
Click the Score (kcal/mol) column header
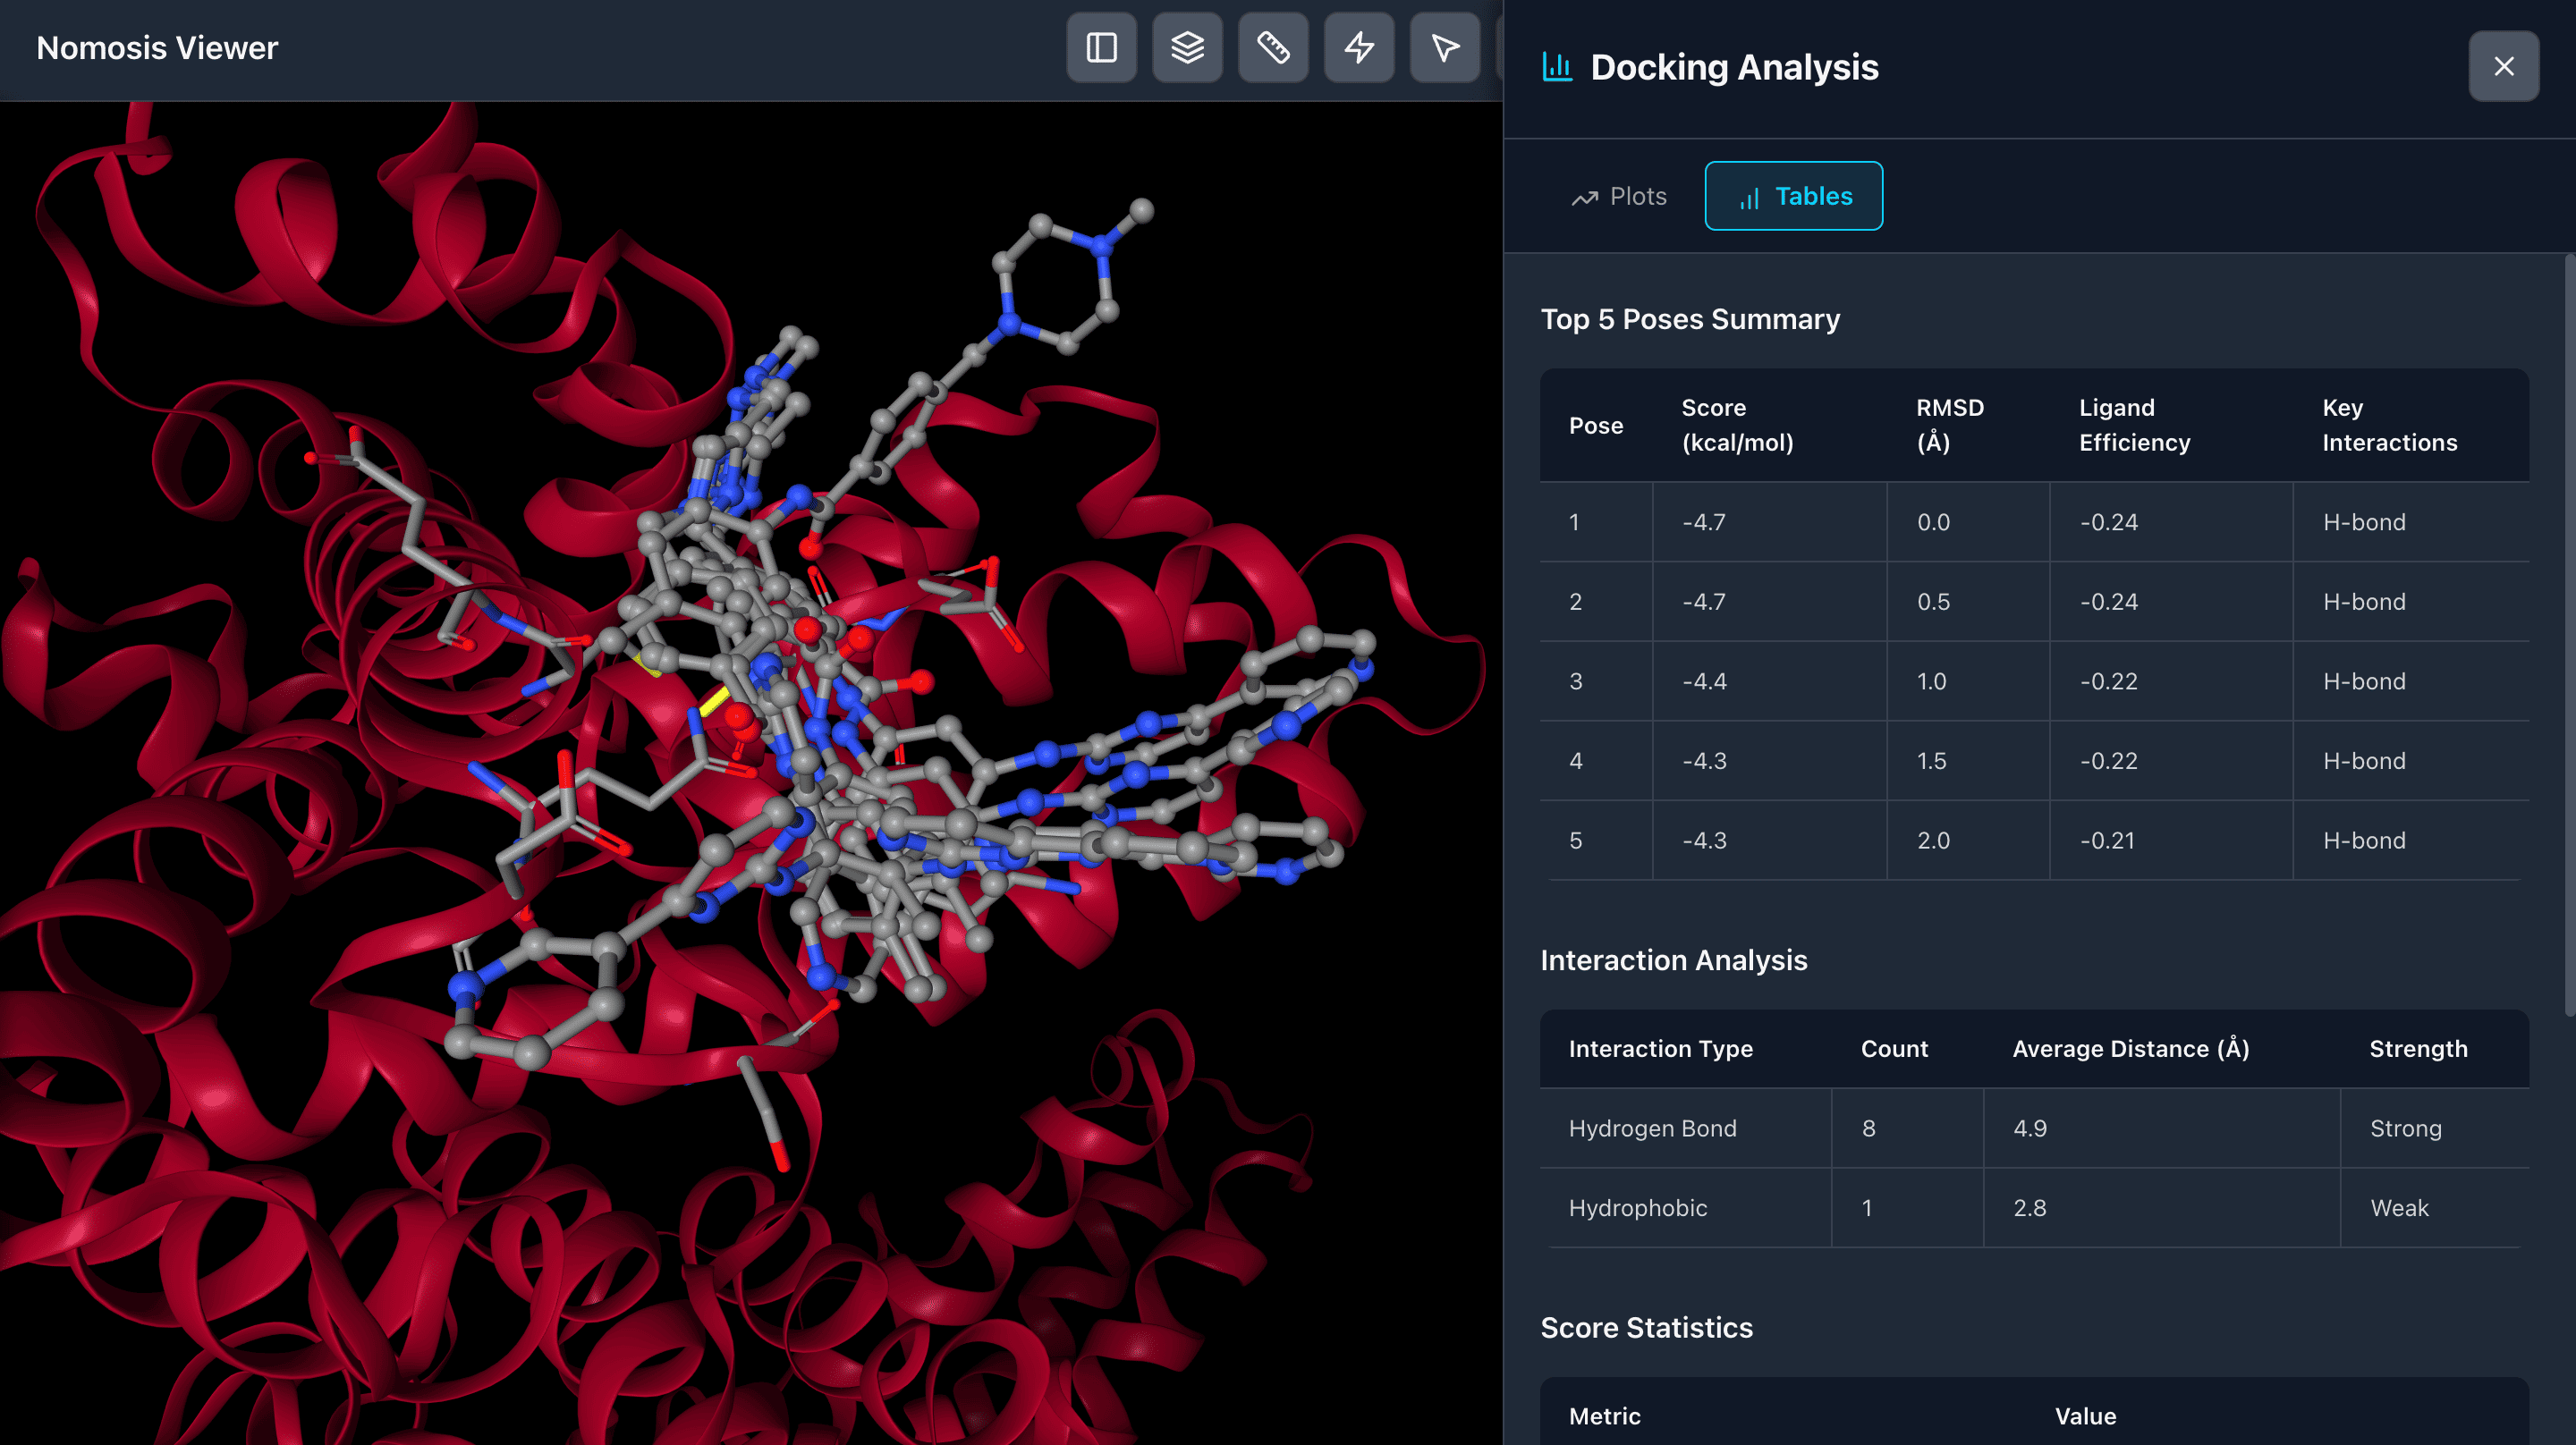coord(1737,425)
